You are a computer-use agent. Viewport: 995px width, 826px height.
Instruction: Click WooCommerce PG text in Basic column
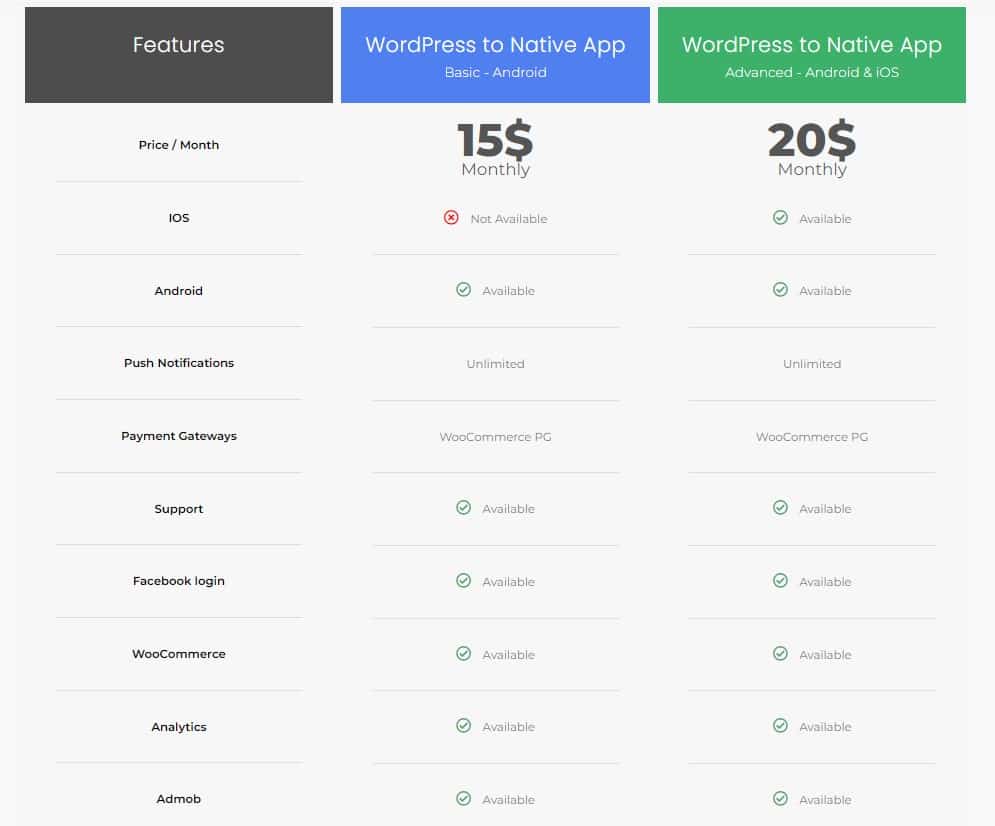[495, 437]
